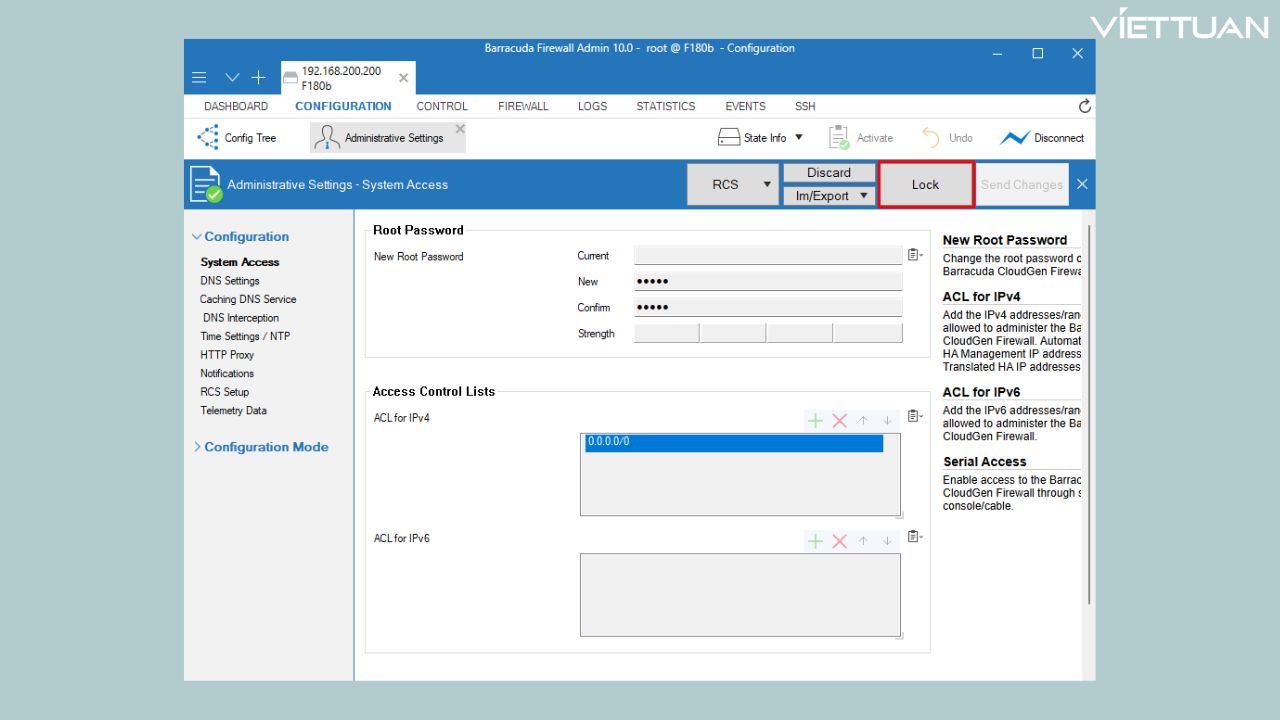1280x720 pixels.
Task: Open the DASHBOARD tab
Action: [236, 106]
